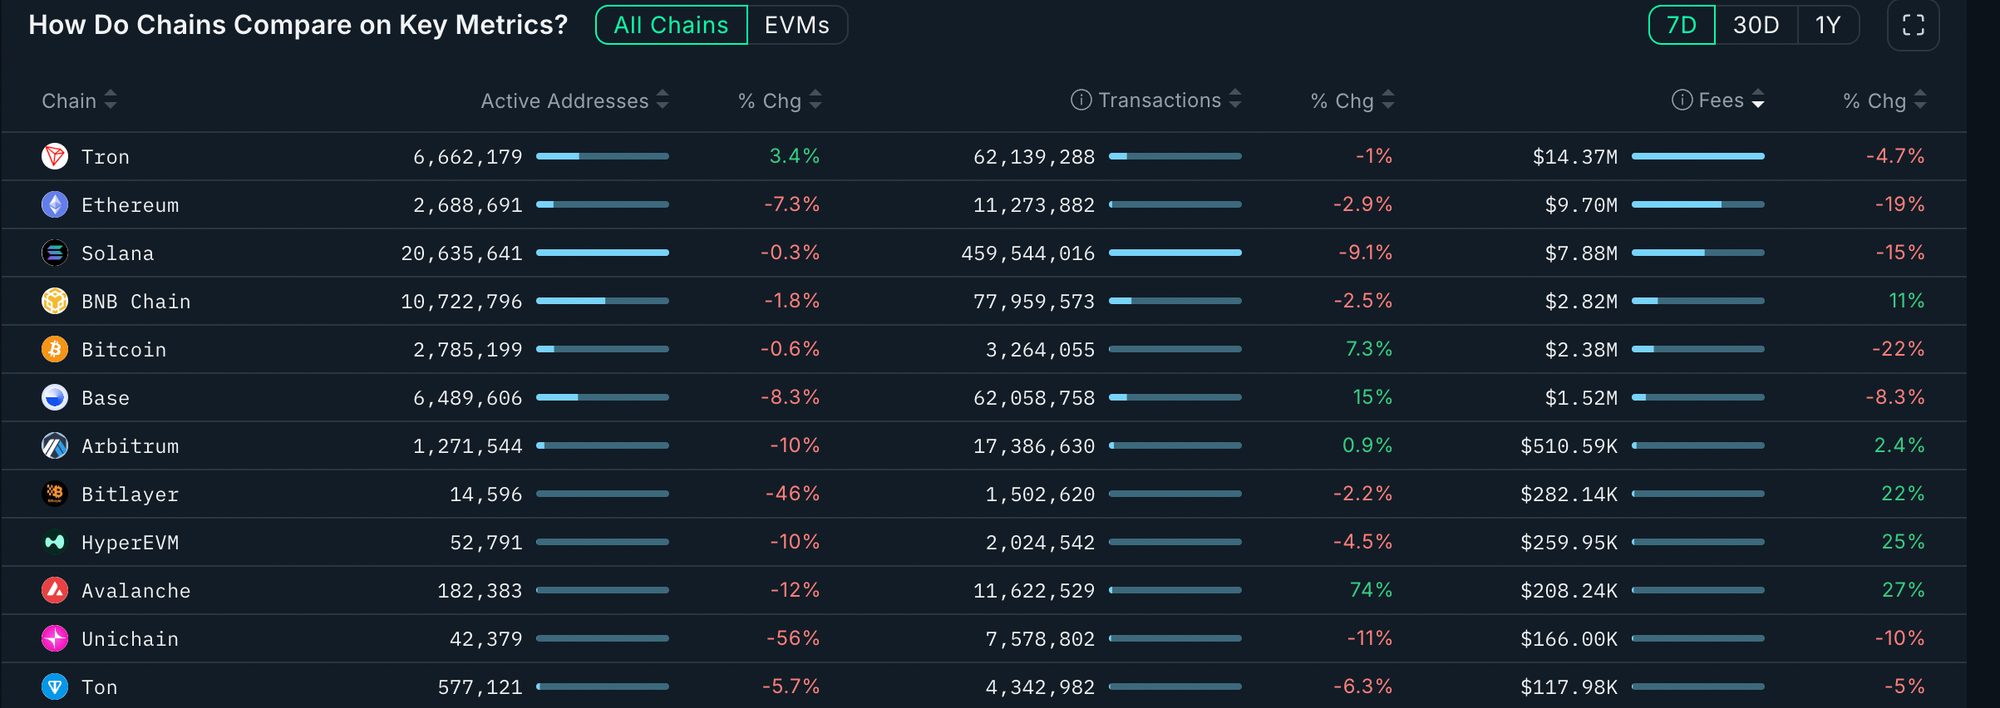Switch to the EVMs view
This screenshot has height=708, width=2000.
coord(797,25)
